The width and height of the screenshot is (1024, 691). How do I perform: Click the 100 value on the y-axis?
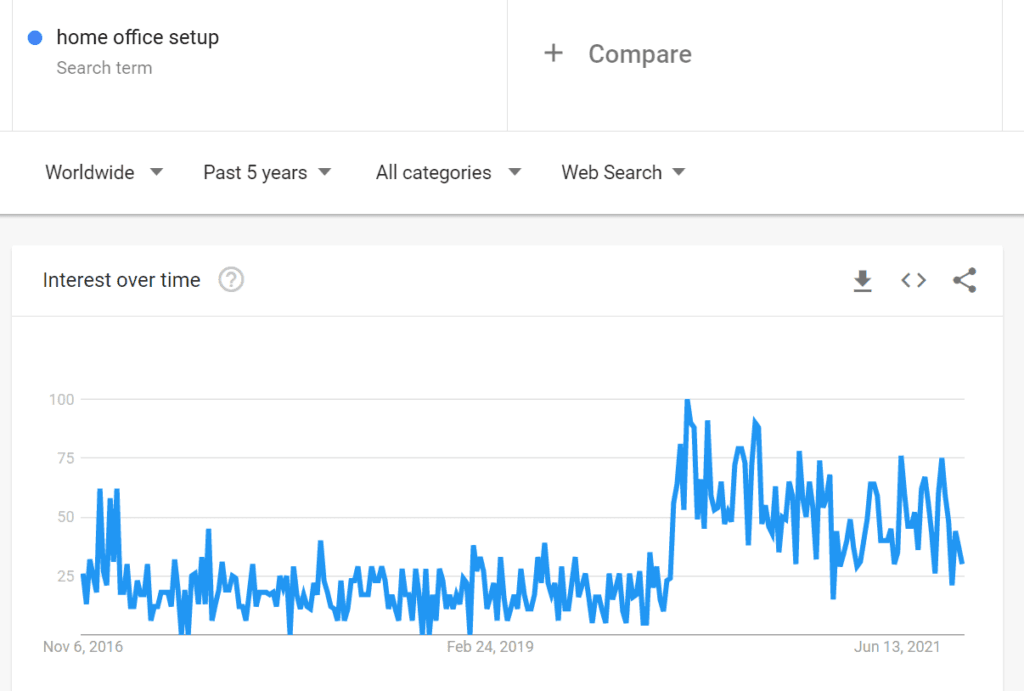pyautogui.click(x=61, y=400)
